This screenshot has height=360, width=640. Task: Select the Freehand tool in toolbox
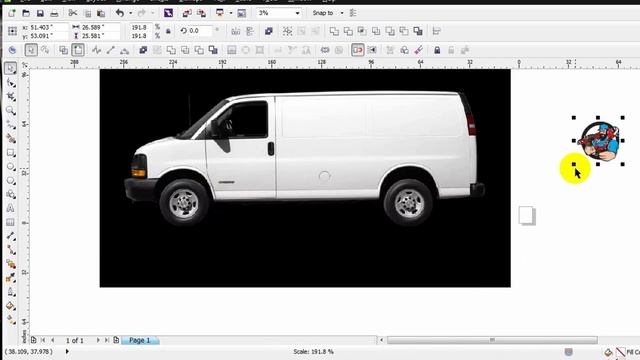(11, 125)
